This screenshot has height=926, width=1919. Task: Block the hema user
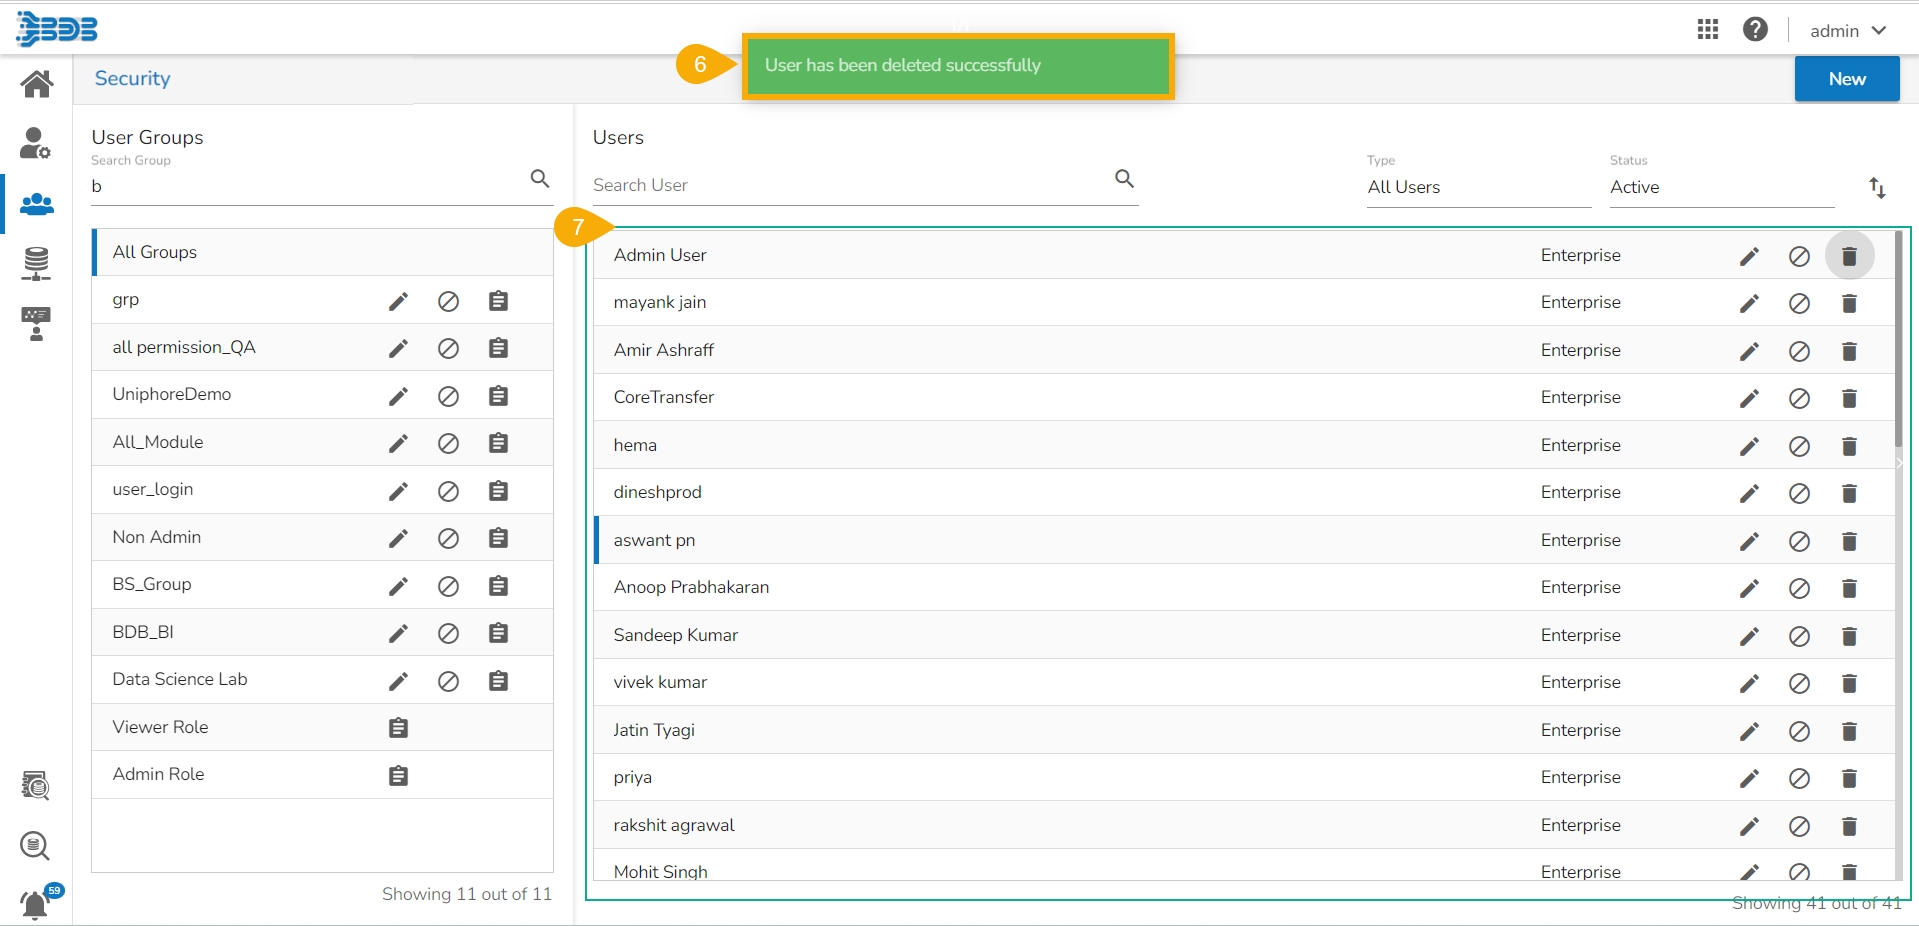tap(1799, 446)
